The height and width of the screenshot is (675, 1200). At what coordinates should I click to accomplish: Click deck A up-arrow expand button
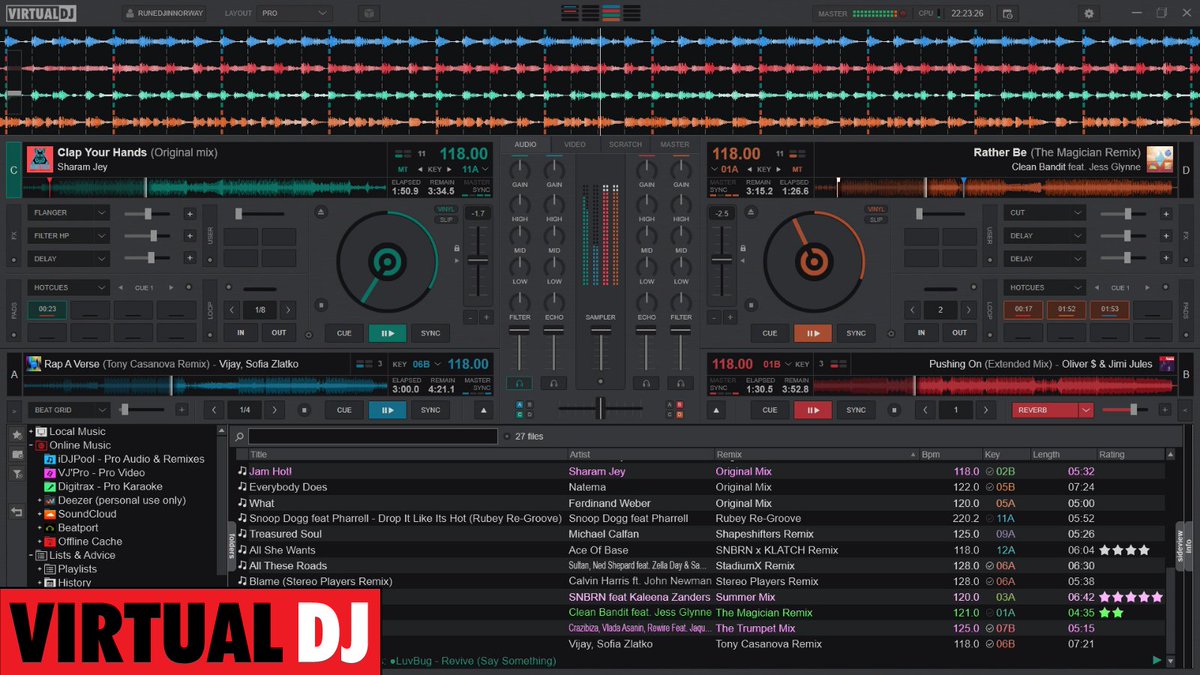coord(483,410)
